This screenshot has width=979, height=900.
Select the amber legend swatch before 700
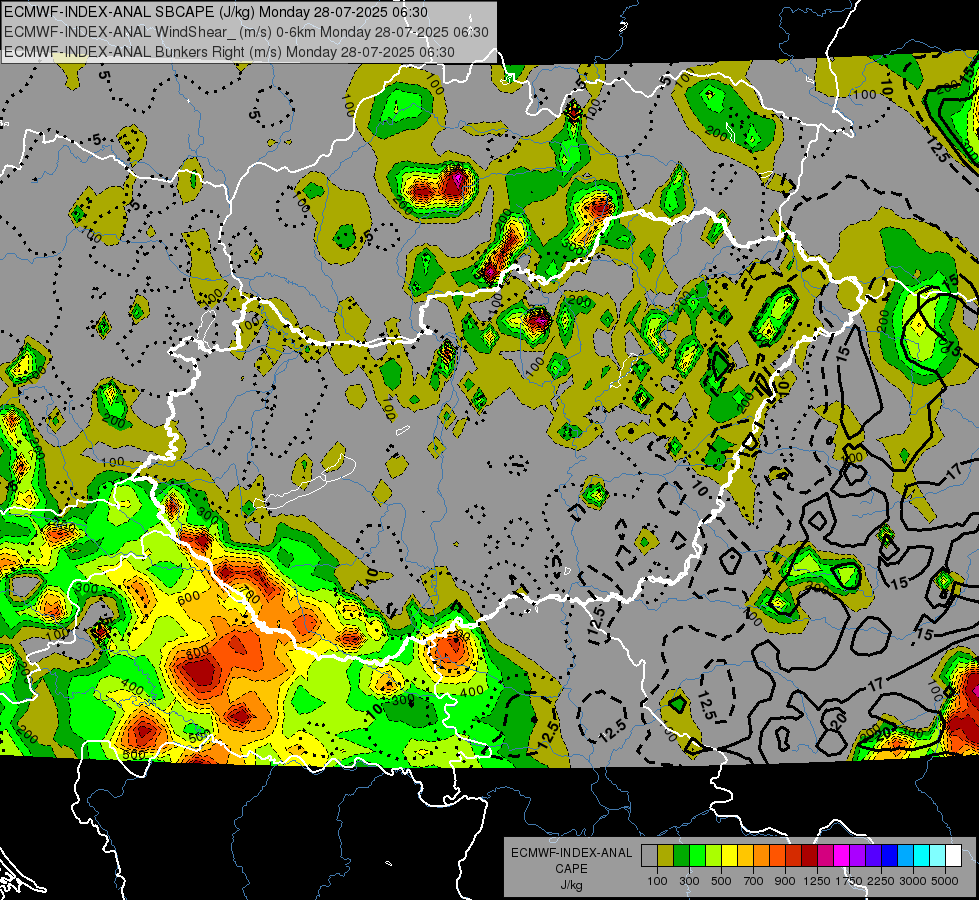[x=745, y=856]
